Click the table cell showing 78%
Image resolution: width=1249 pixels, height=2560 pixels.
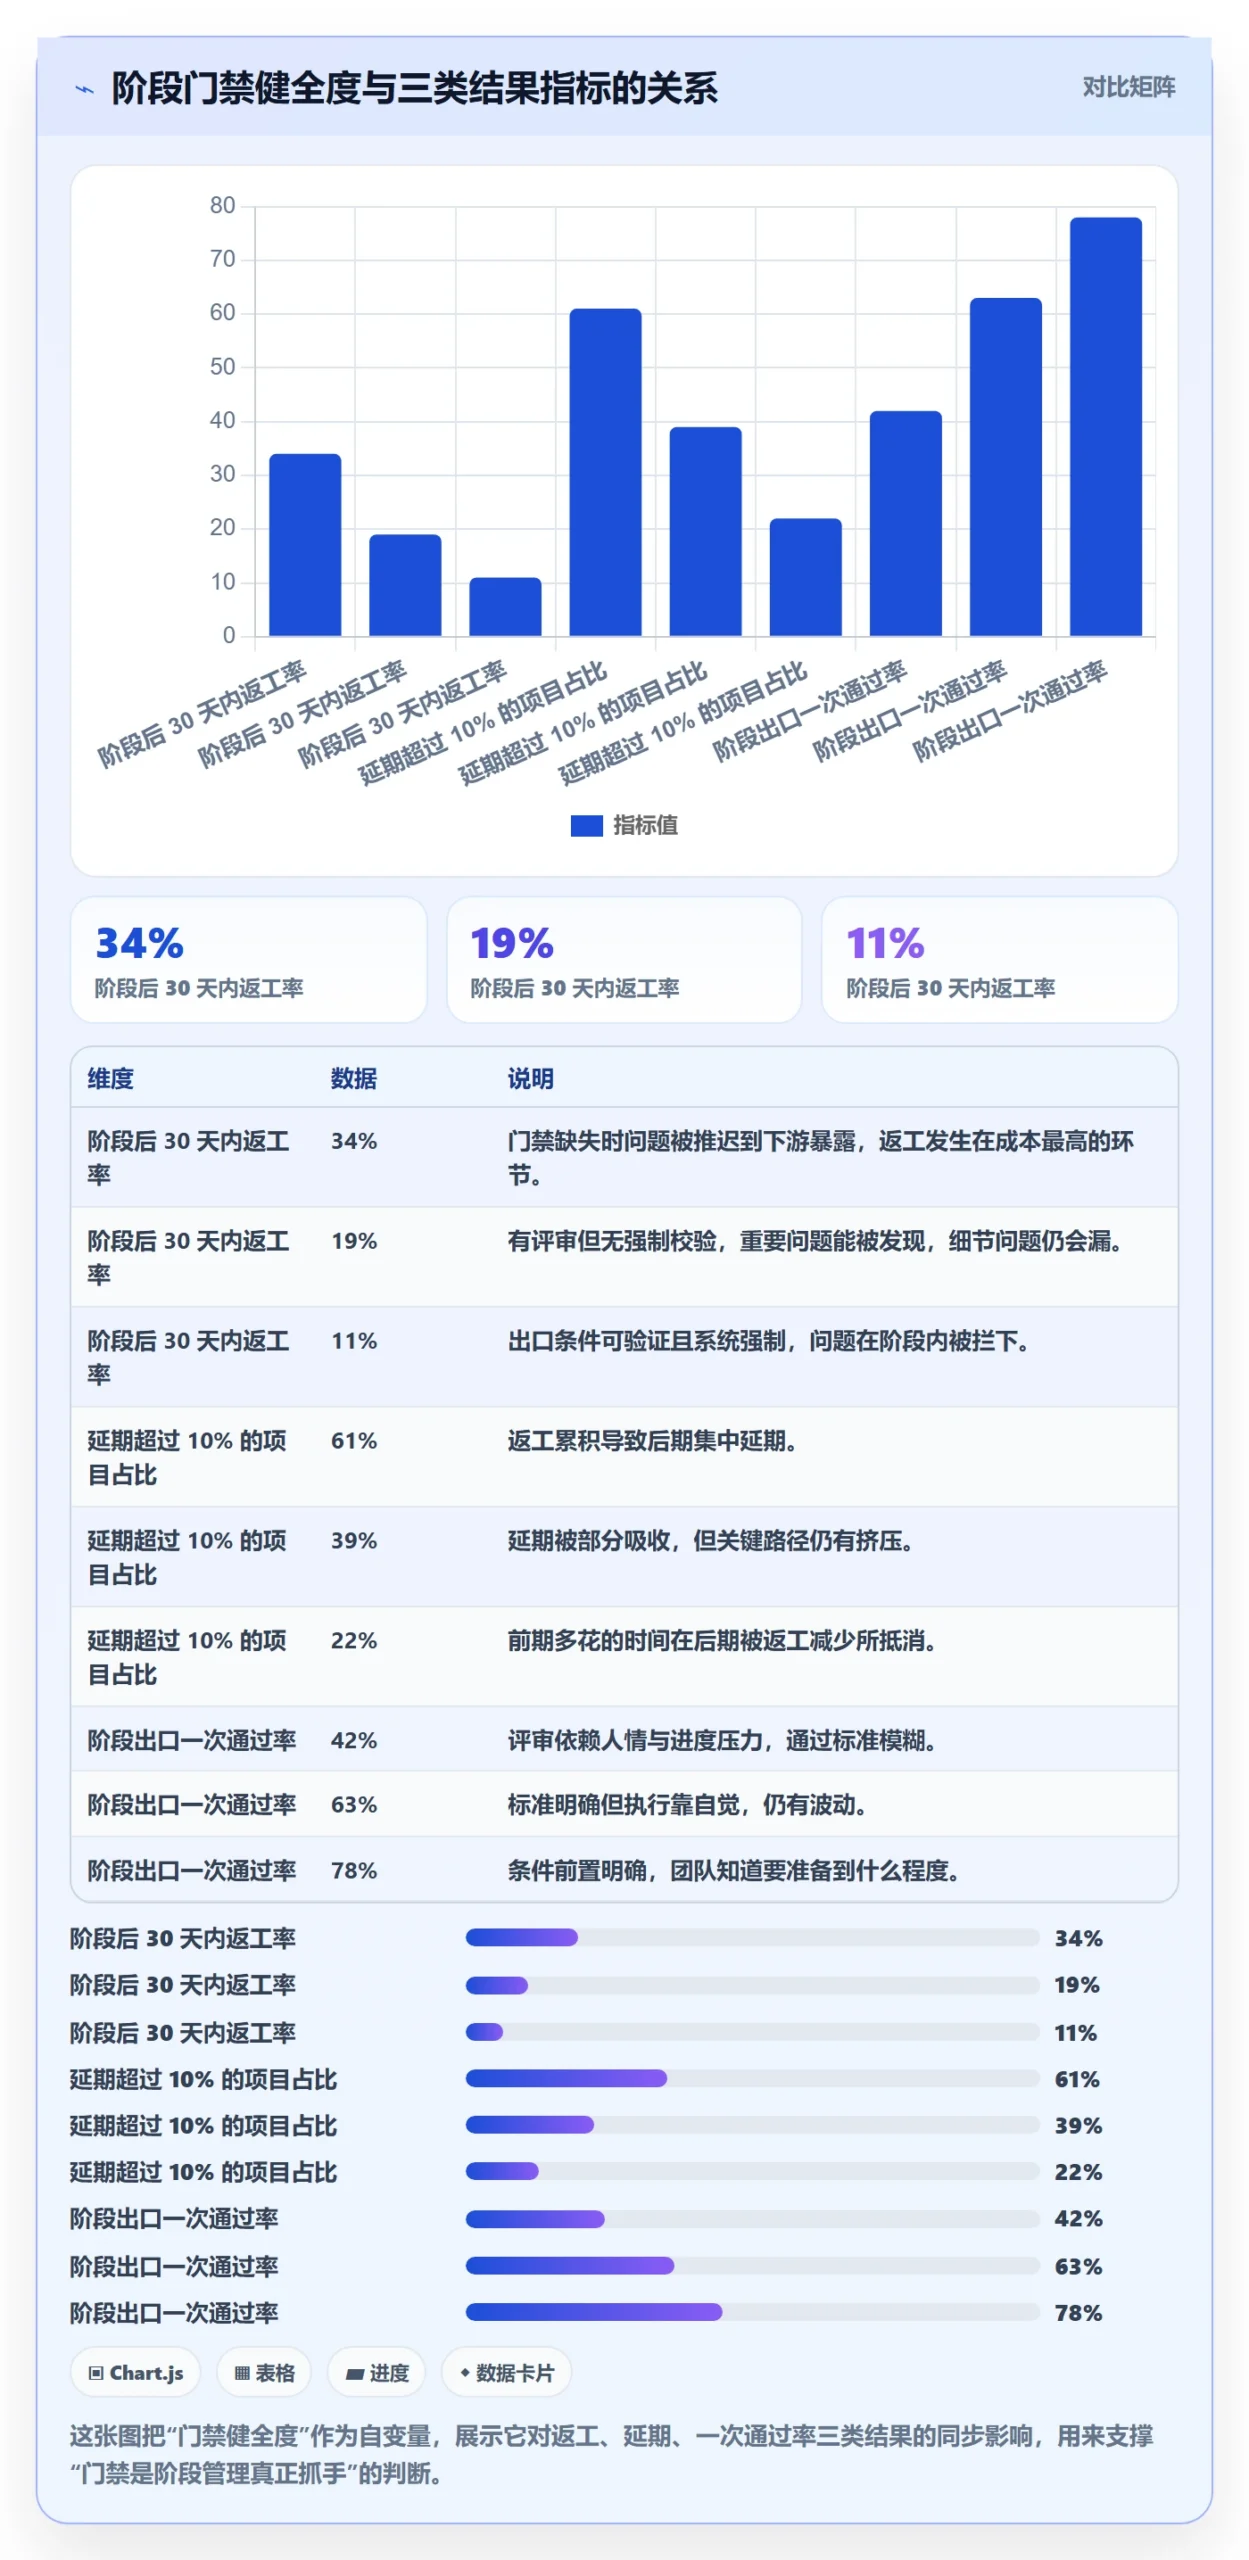[x=354, y=1870]
